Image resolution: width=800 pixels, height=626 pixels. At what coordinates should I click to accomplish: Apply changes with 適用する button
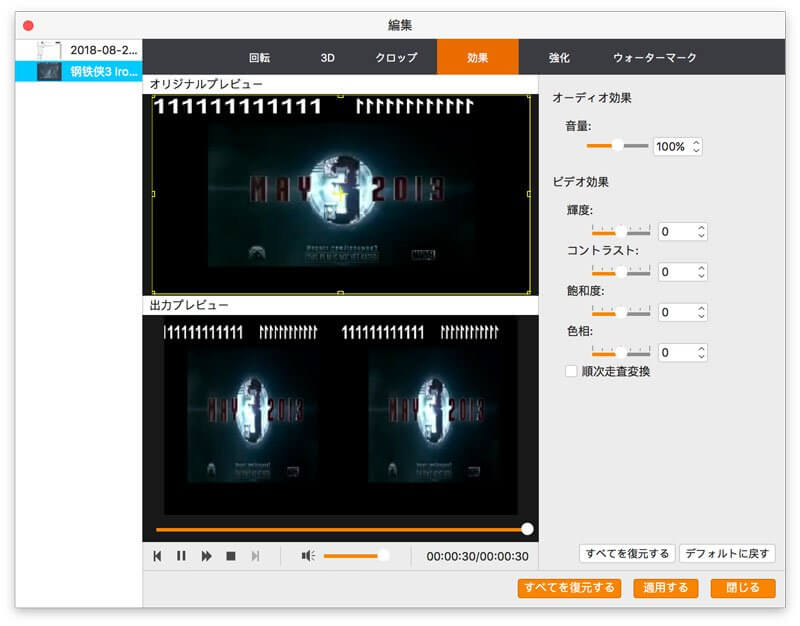(x=665, y=588)
